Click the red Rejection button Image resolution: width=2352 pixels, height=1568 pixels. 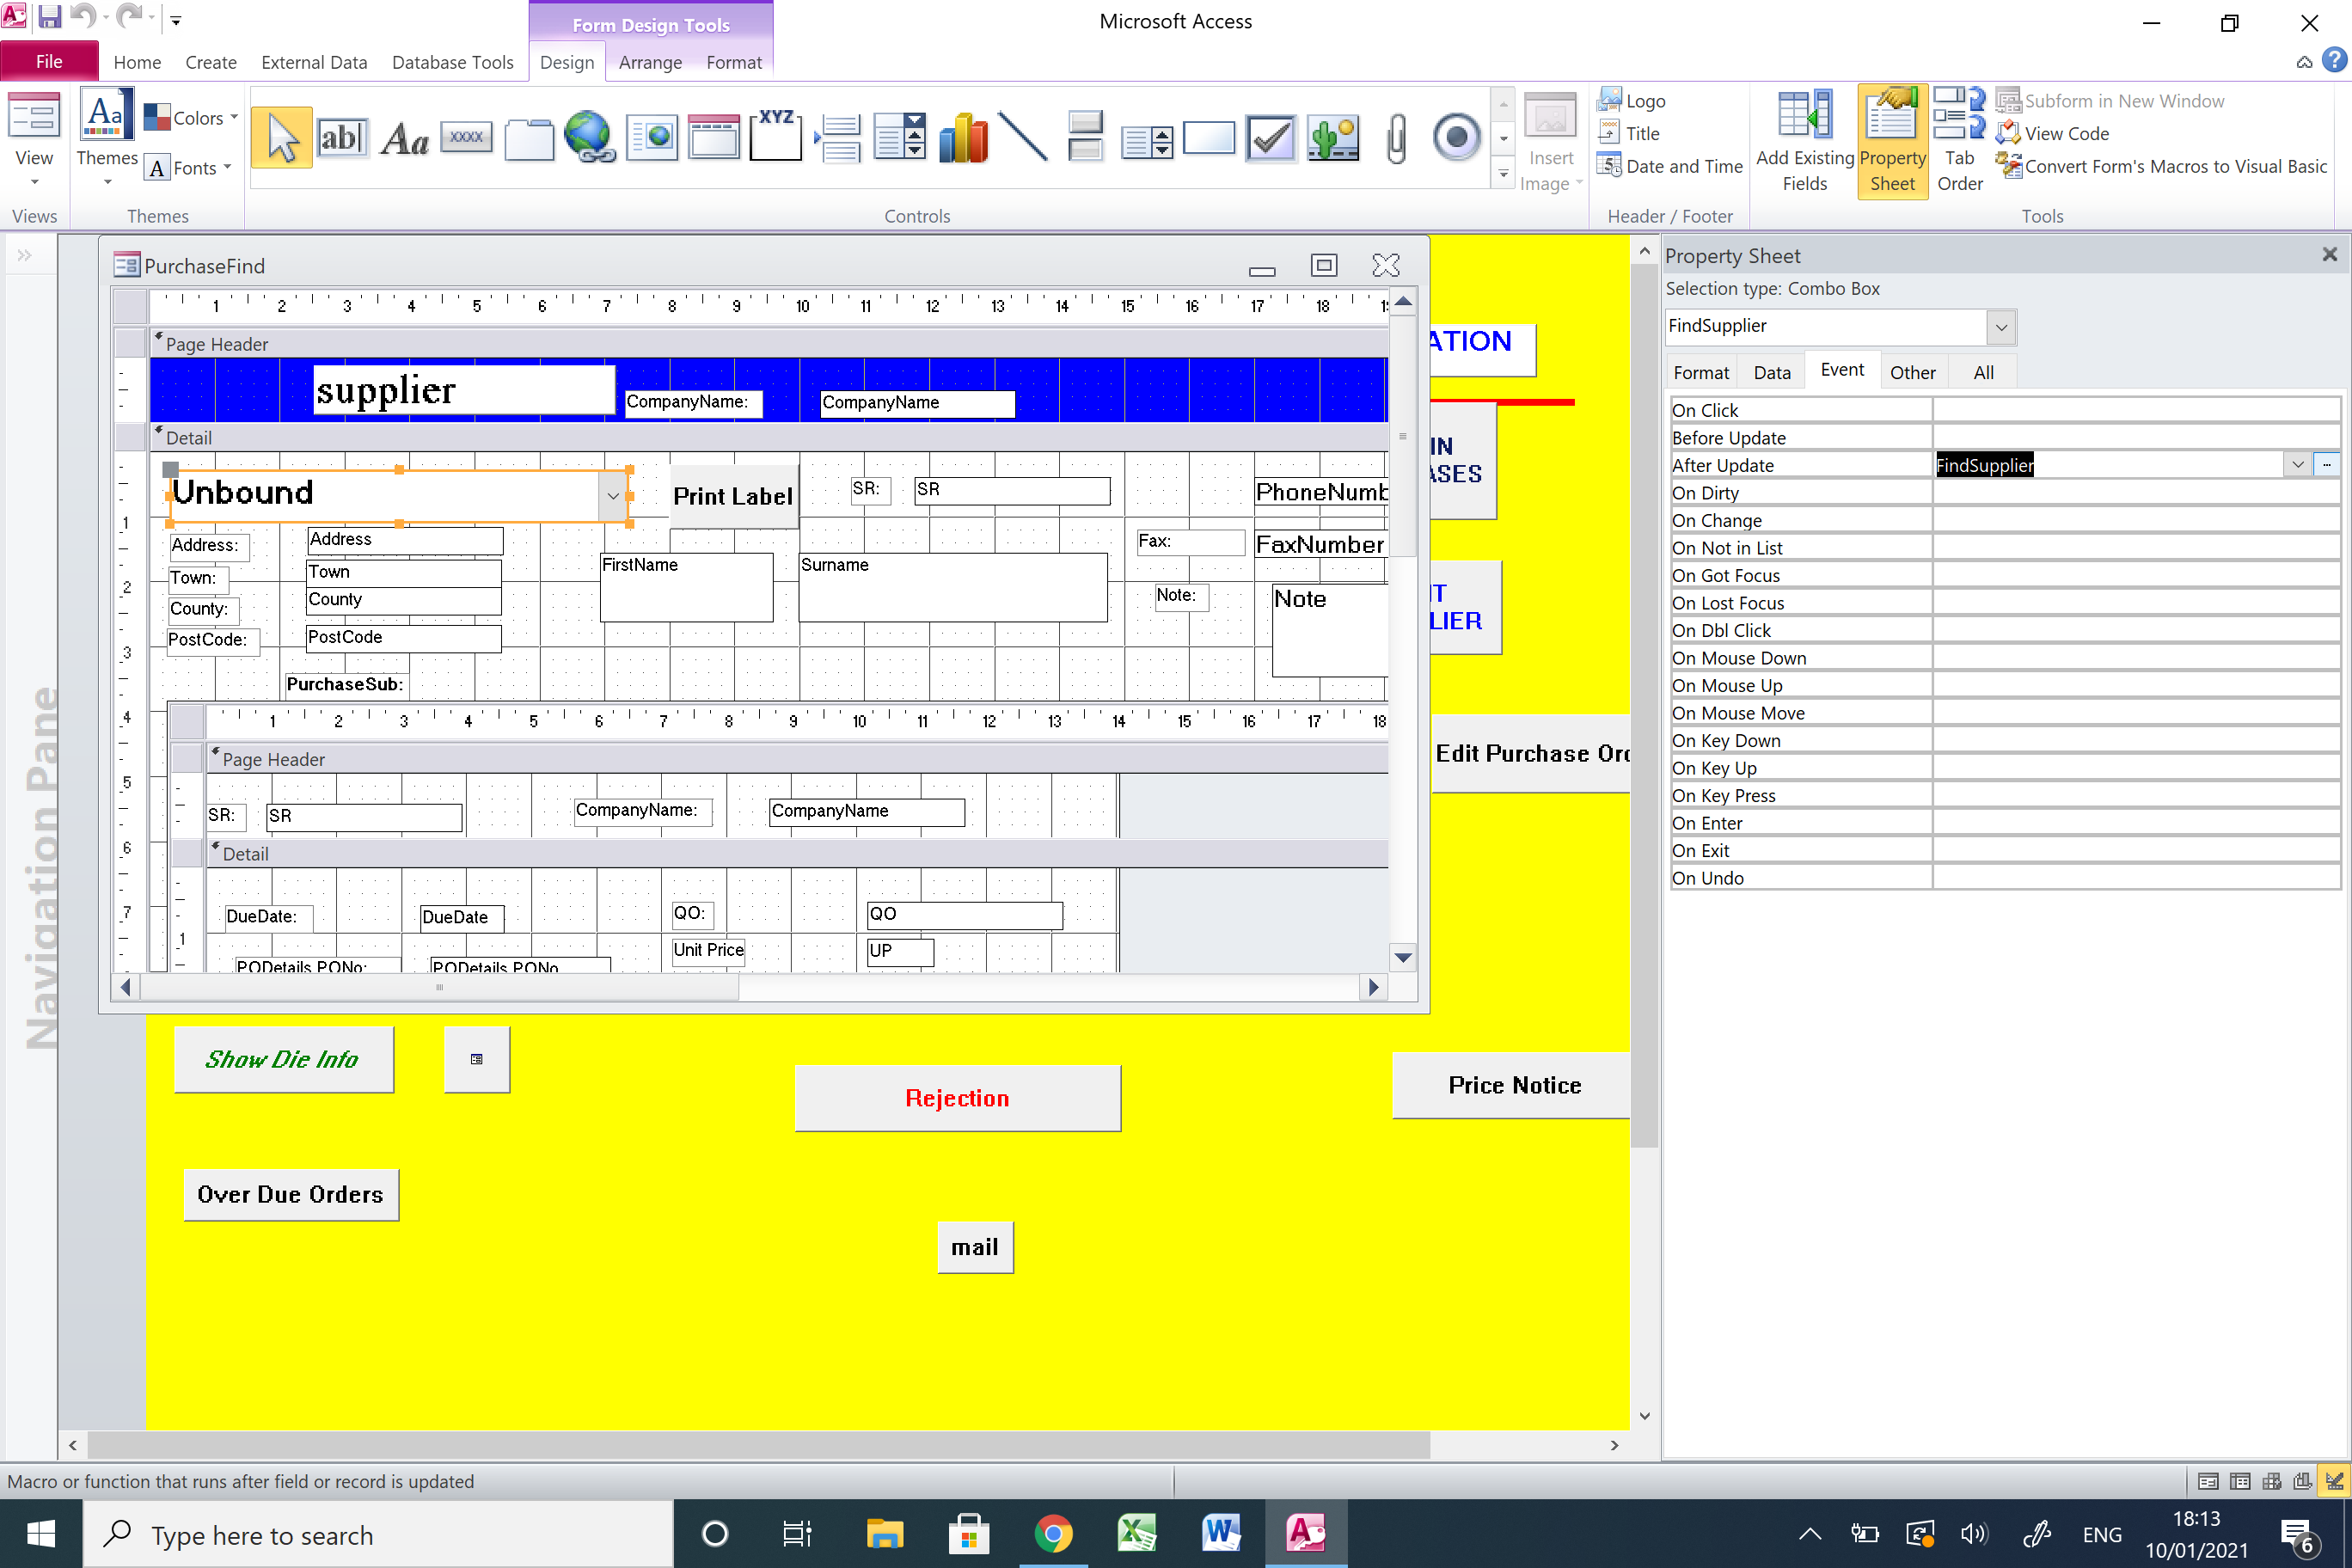pyautogui.click(x=957, y=1098)
